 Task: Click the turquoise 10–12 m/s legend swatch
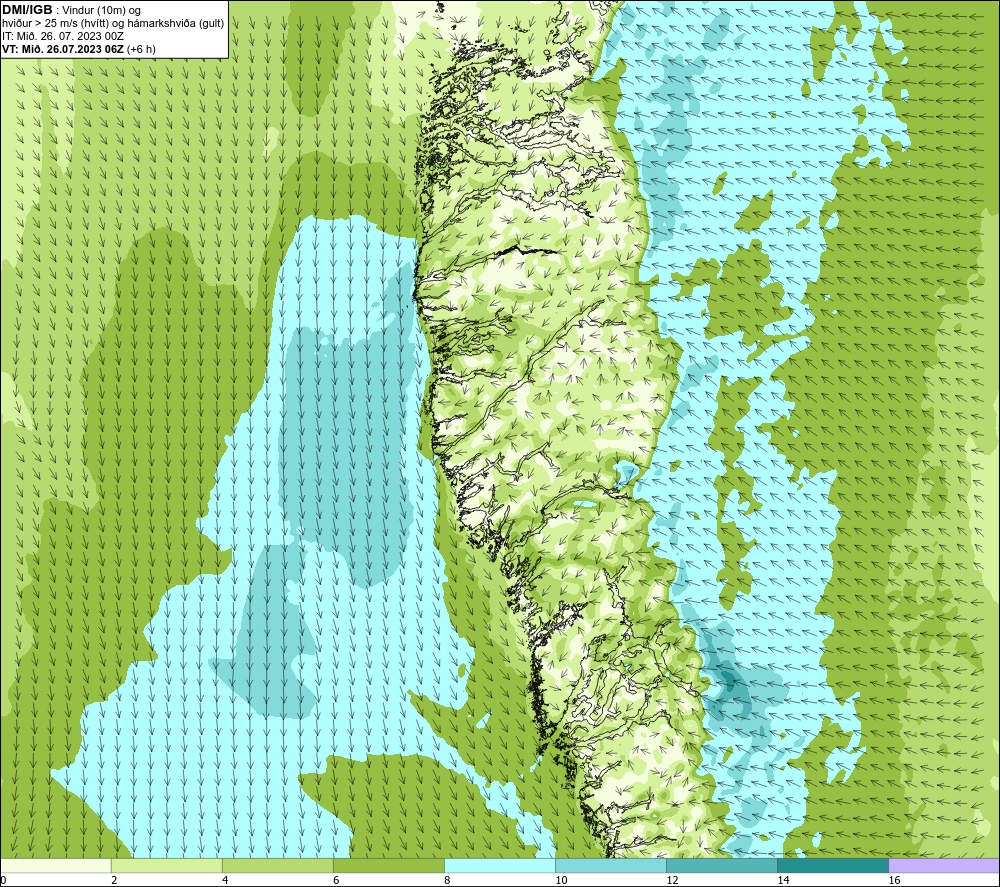click(610, 866)
